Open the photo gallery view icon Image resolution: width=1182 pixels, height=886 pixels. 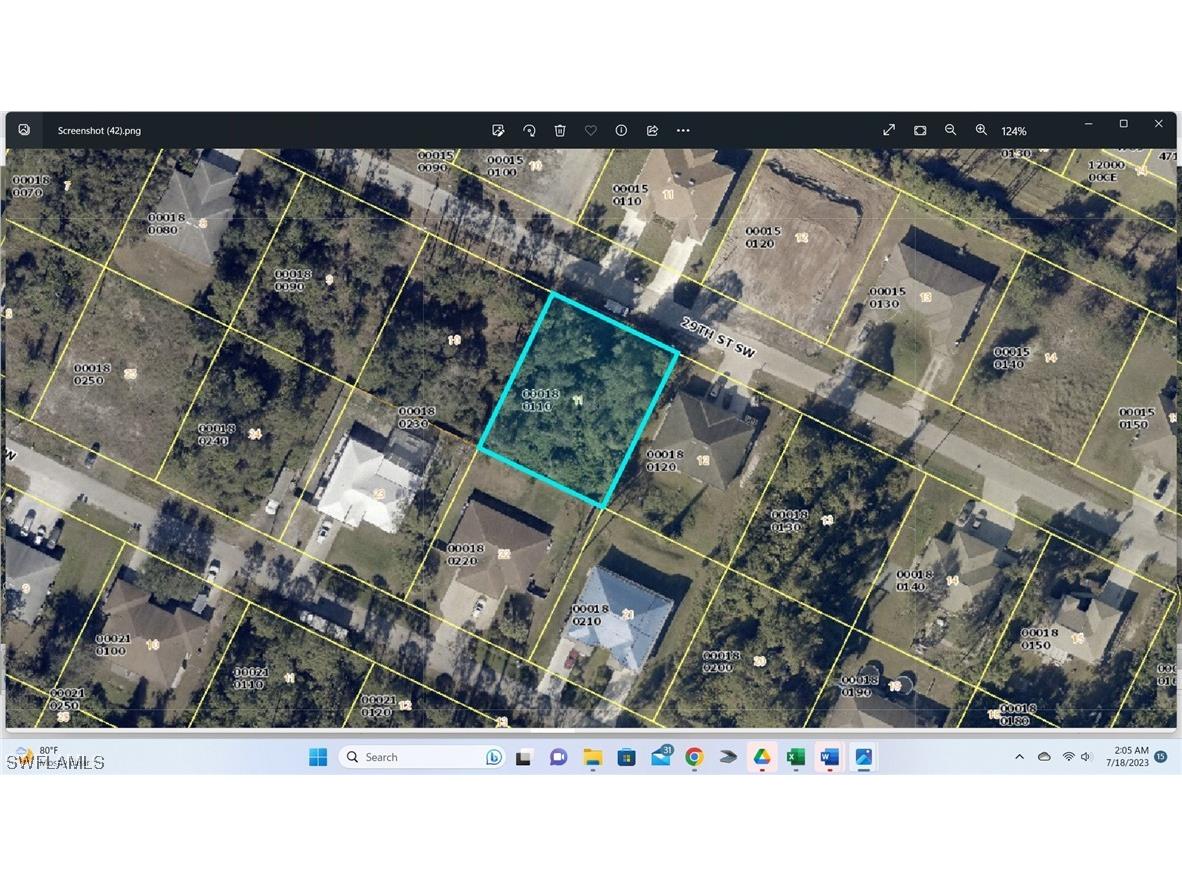click(x=24, y=129)
